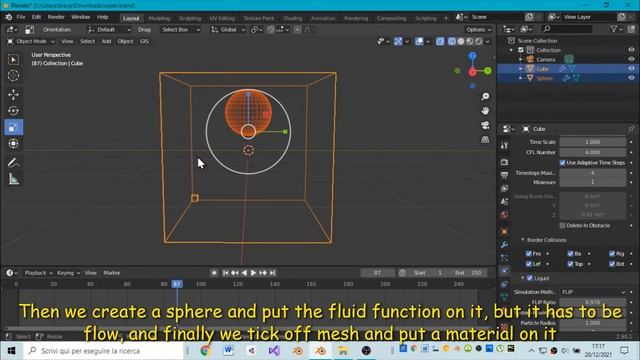The image size is (640, 360).
Task: Toggle Right border collision checkbox
Action: tap(612, 253)
